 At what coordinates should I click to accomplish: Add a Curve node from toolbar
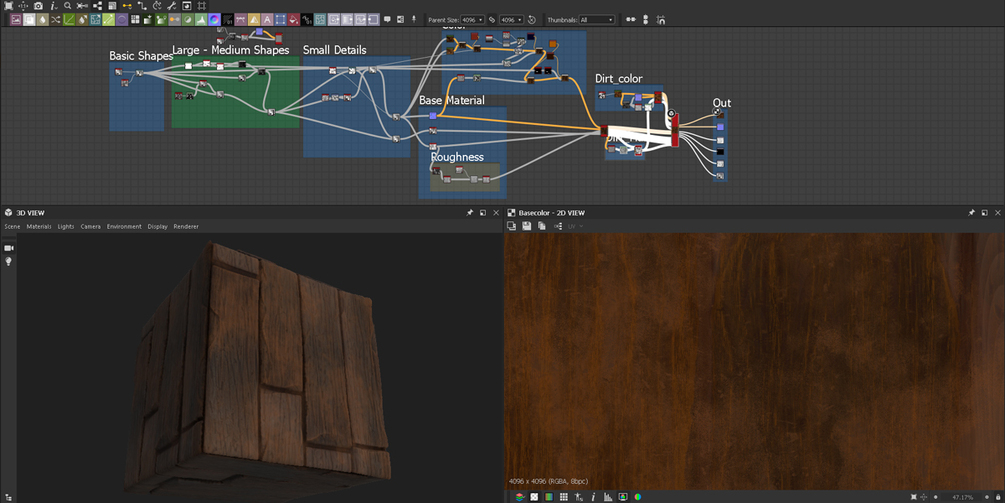[x=69, y=20]
